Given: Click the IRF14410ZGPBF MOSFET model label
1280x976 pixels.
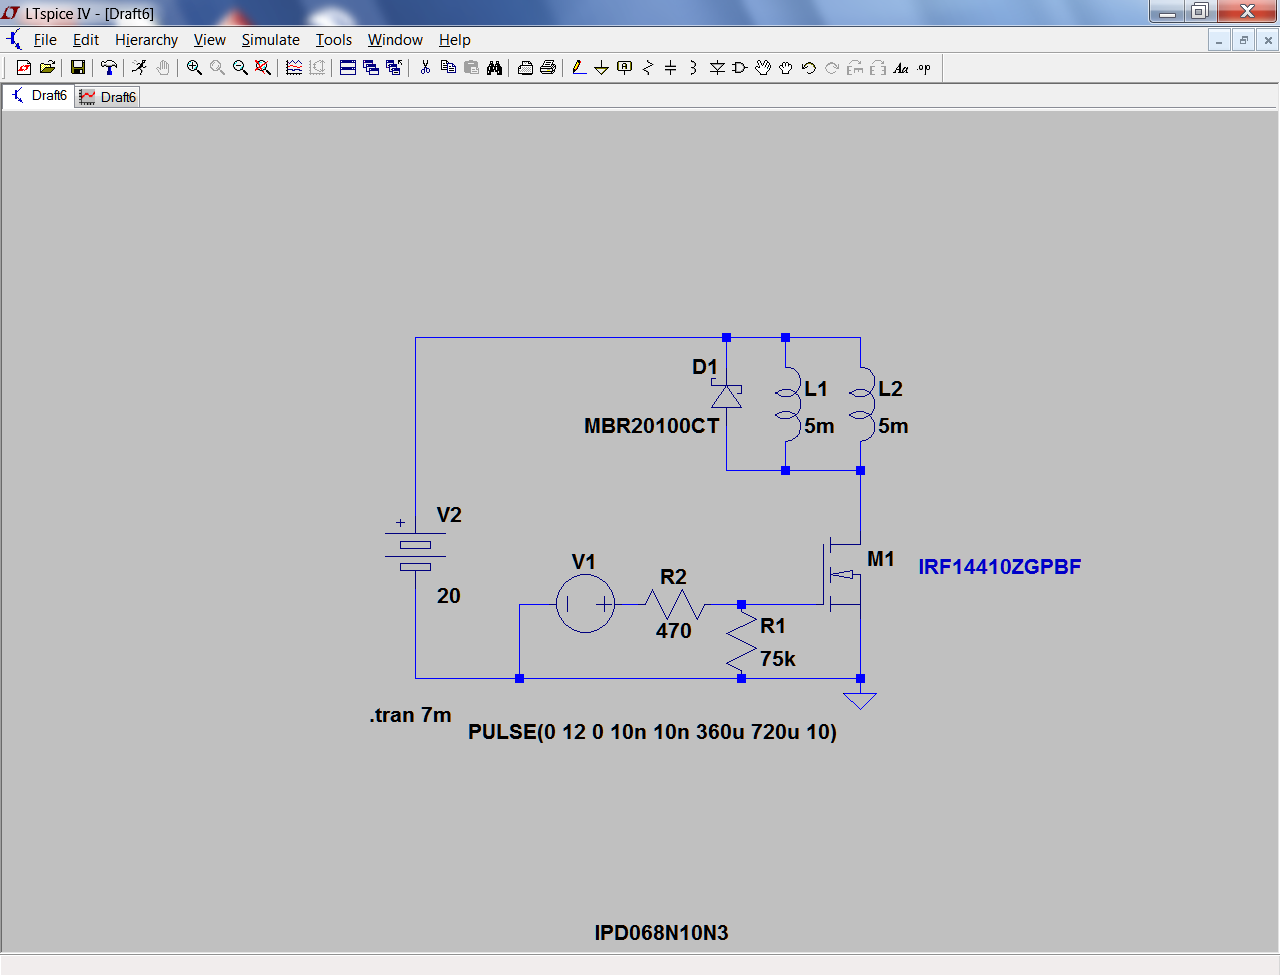Looking at the screenshot, I should tap(1000, 567).
